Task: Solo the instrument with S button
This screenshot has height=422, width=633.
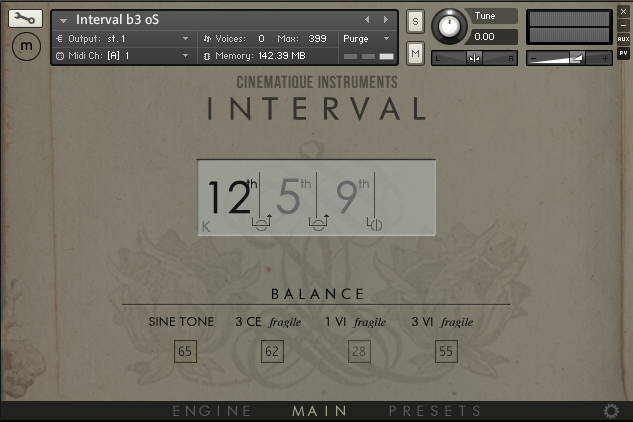Action: point(415,21)
